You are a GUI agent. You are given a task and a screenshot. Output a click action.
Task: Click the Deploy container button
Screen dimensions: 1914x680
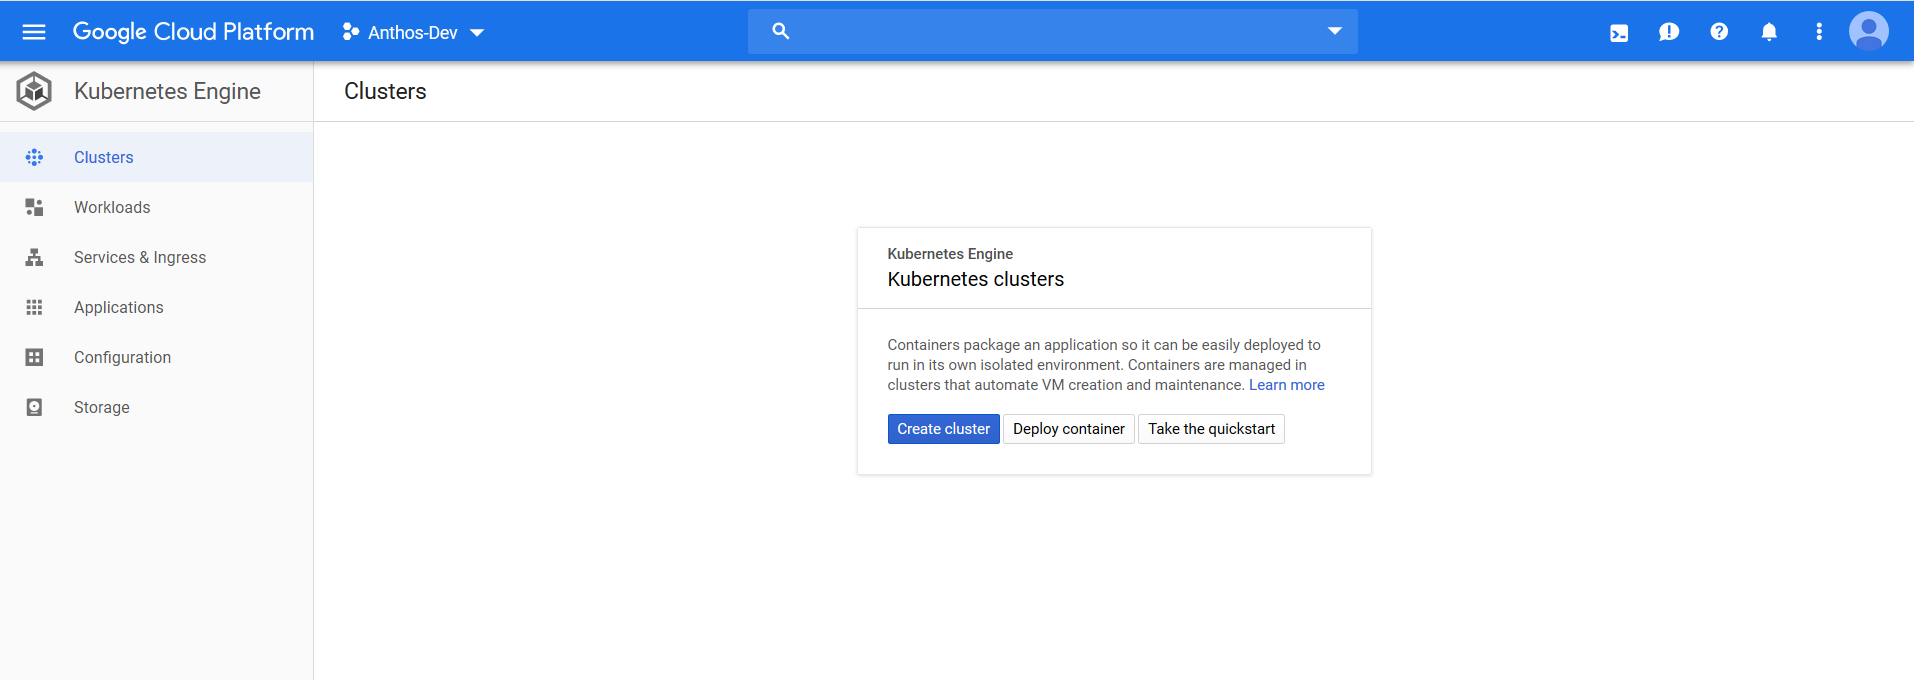point(1069,429)
